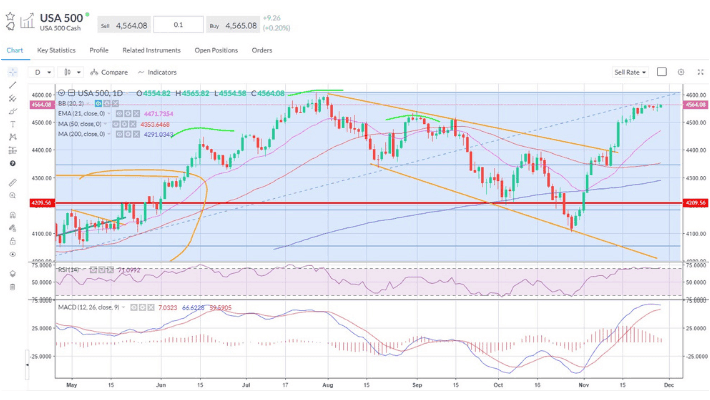Switch to the Chart tab
This screenshot has height=400, width=710.
click(x=15, y=50)
